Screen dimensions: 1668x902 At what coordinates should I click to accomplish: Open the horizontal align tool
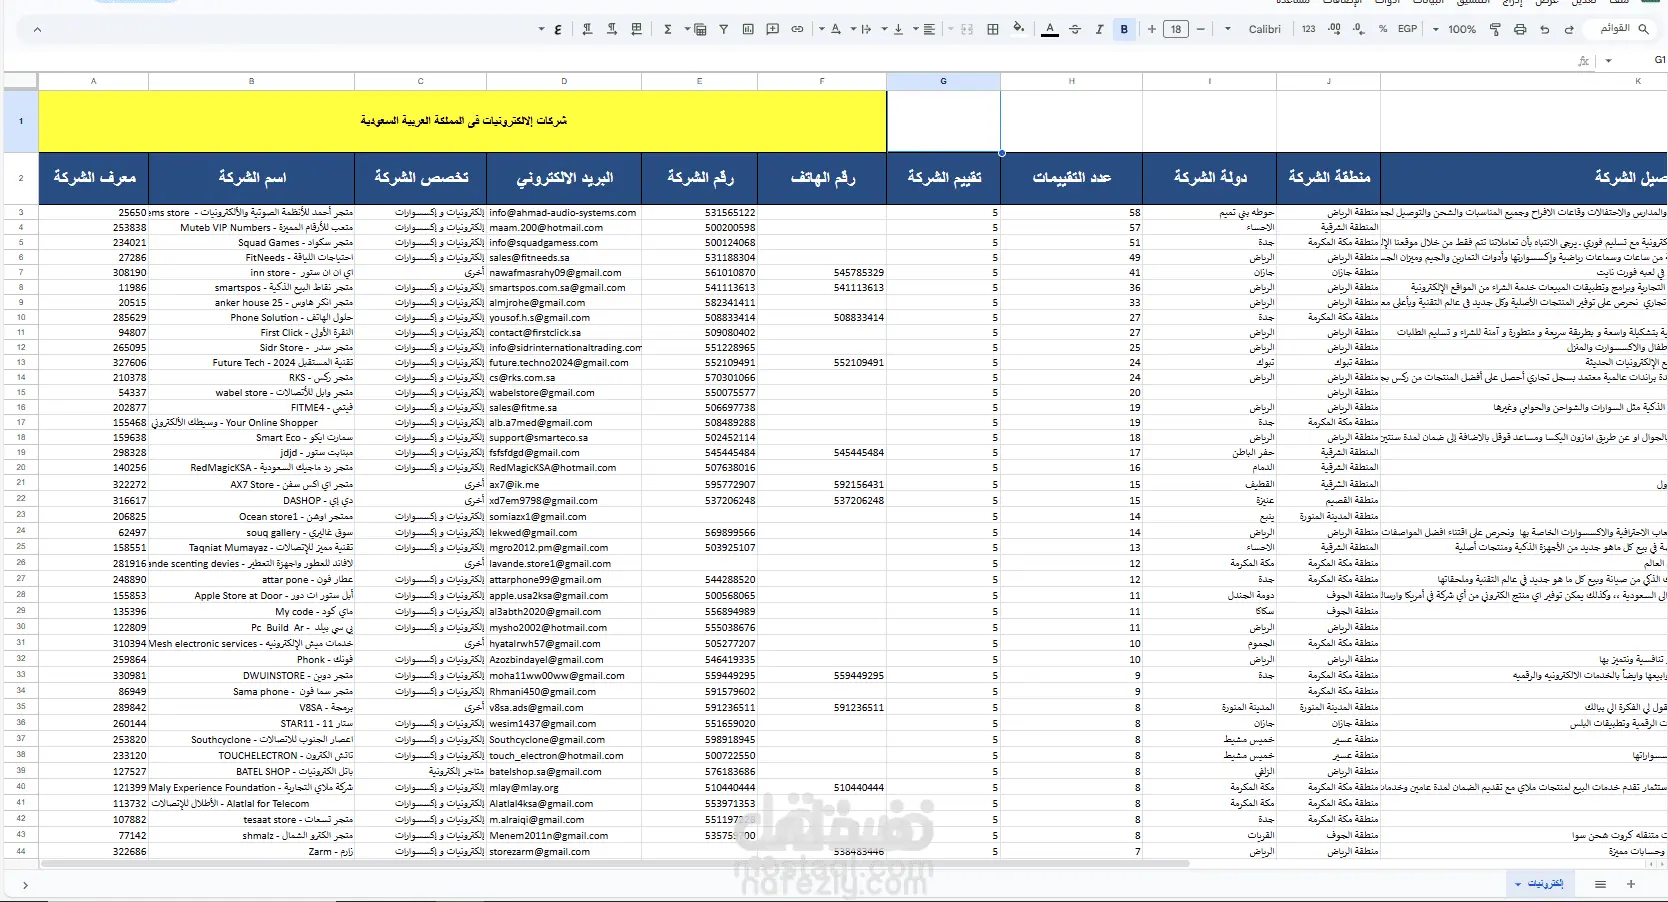[x=929, y=29]
